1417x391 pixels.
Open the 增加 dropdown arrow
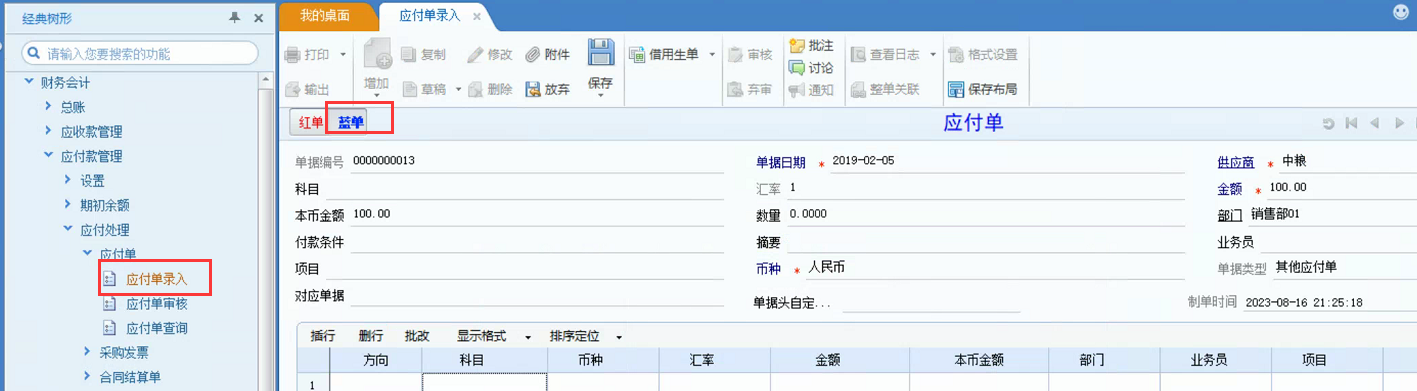(377, 96)
